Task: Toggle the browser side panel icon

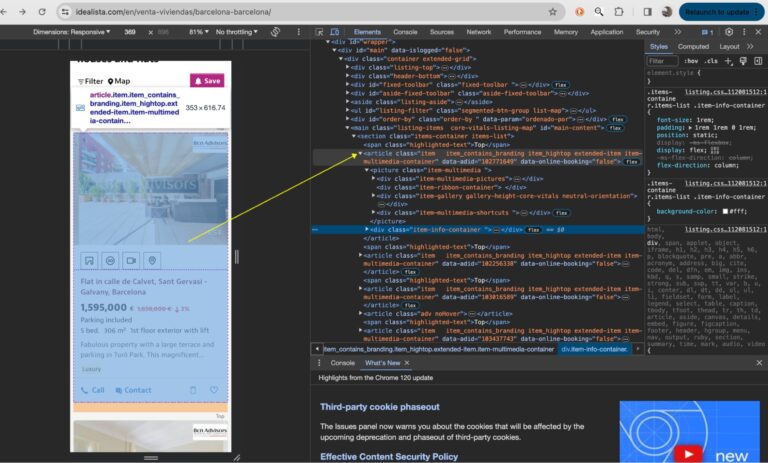Action: click(x=647, y=12)
